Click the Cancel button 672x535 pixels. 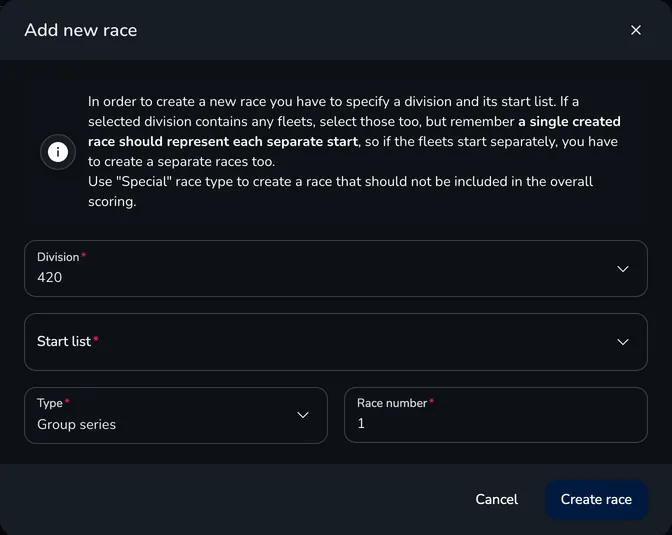pyautogui.click(x=496, y=499)
